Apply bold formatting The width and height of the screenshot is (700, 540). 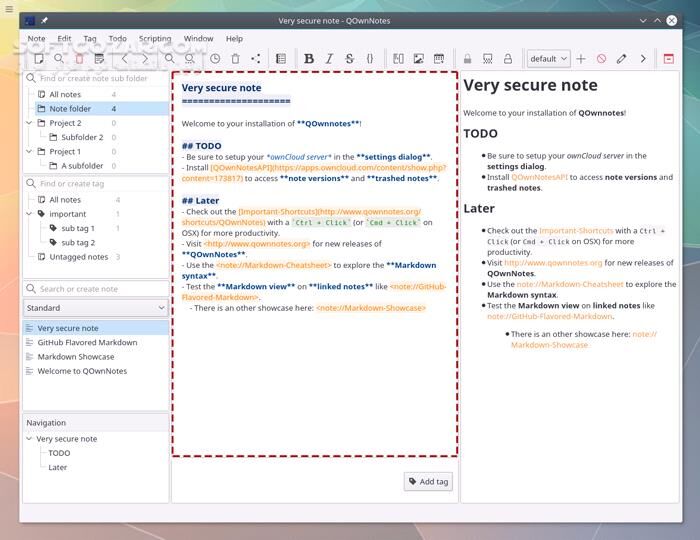point(308,58)
